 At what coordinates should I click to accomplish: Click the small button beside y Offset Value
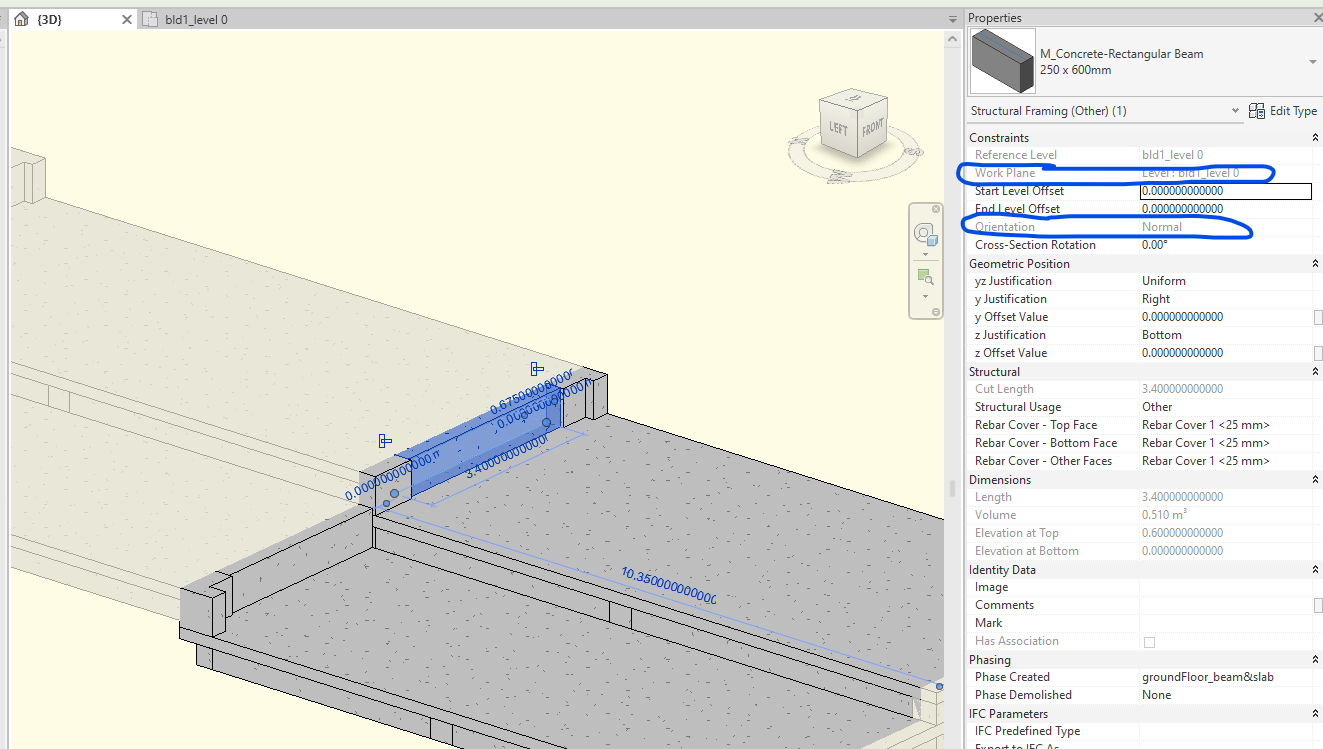coord(1318,317)
